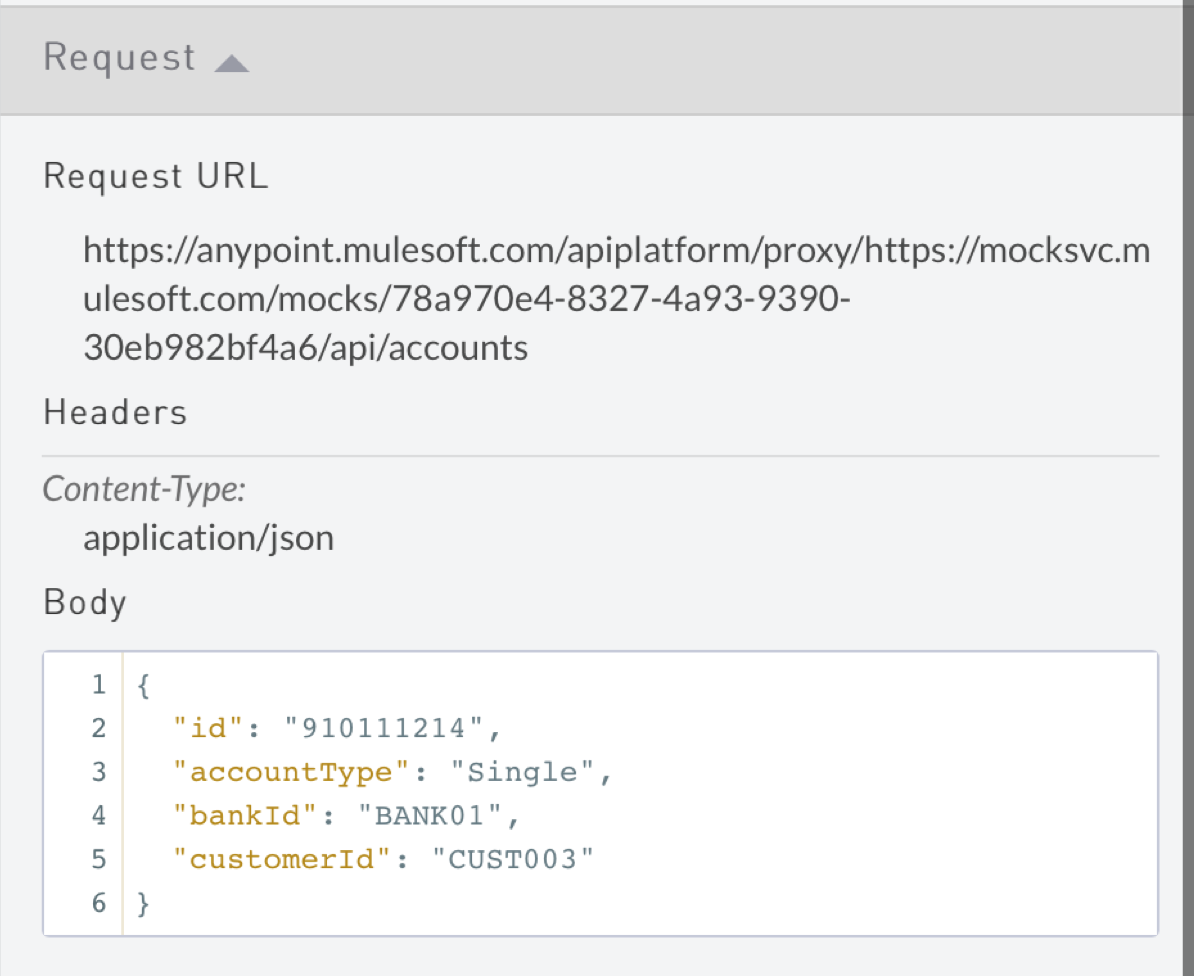Viewport: 1194px width, 978px height.
Task: Click the Body section label
Action: 85,603
